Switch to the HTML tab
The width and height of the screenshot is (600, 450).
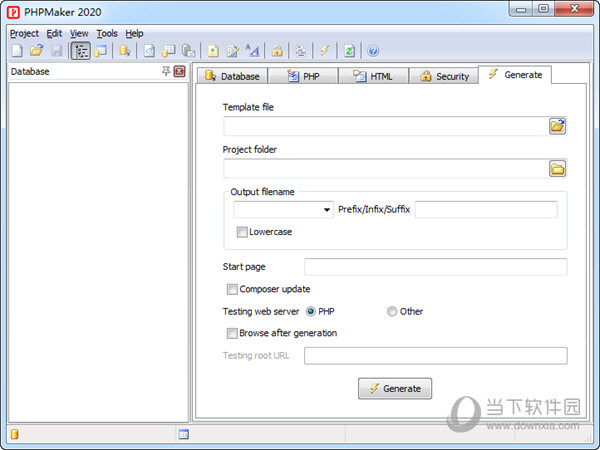[373, 76]
